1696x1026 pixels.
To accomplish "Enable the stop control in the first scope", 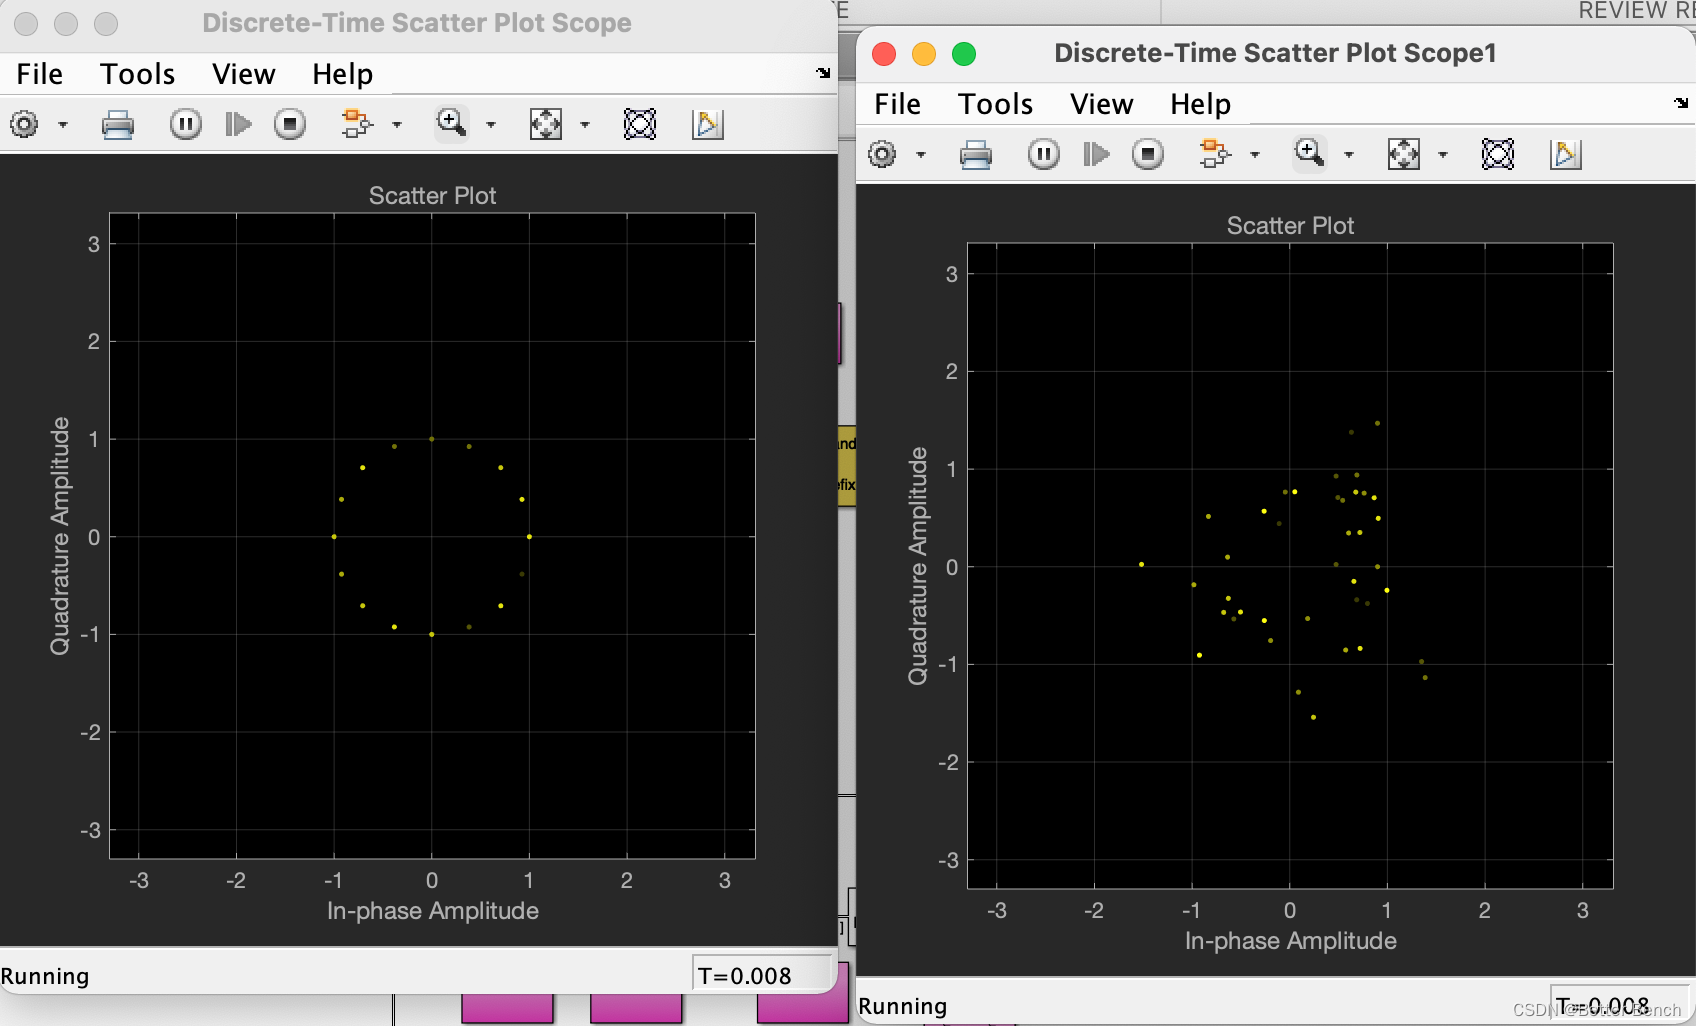I will click(x=289, y=124).
